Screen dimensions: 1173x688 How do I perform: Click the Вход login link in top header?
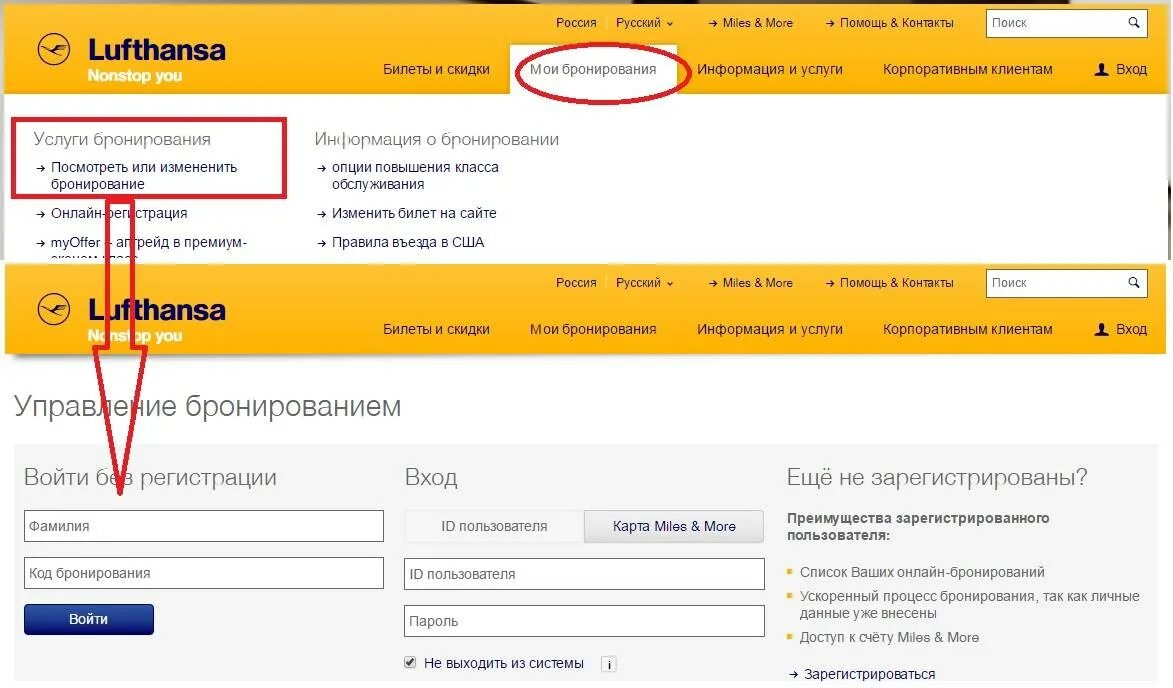[x=1131, y=70]
